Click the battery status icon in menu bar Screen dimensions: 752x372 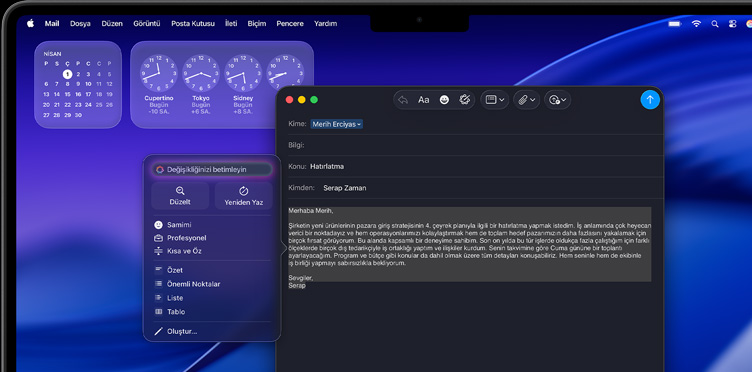coord(675,23)
